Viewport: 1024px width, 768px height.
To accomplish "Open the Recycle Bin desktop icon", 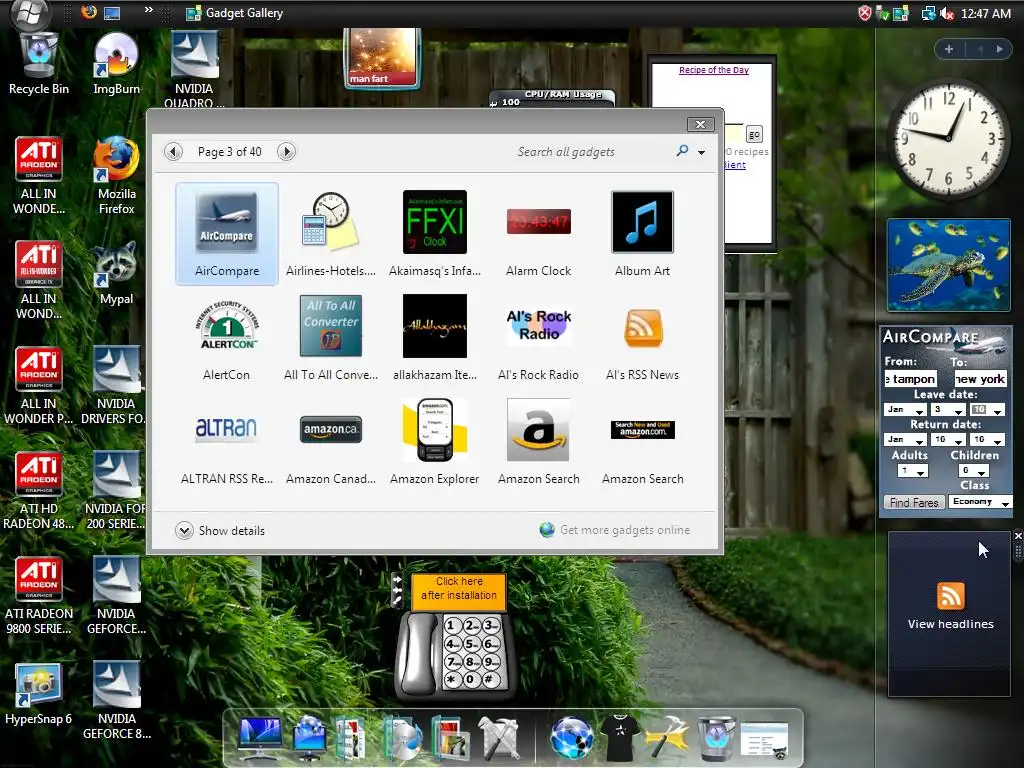I will tap(39, 65).
